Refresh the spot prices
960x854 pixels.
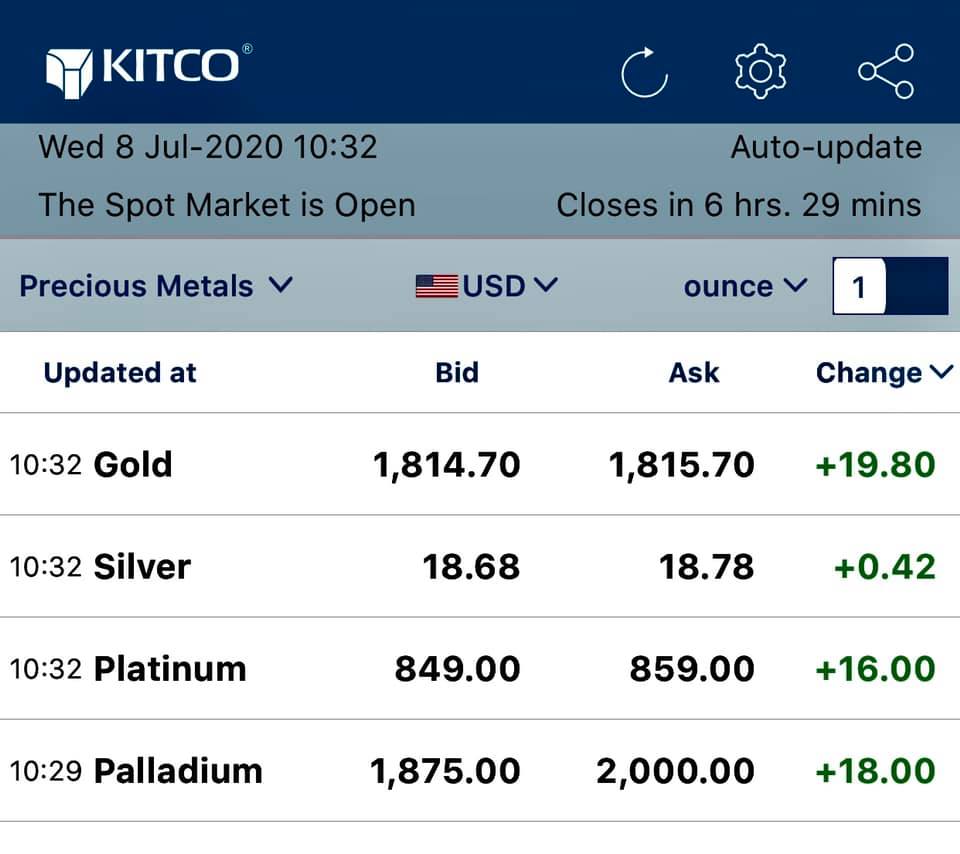point(643,72)
